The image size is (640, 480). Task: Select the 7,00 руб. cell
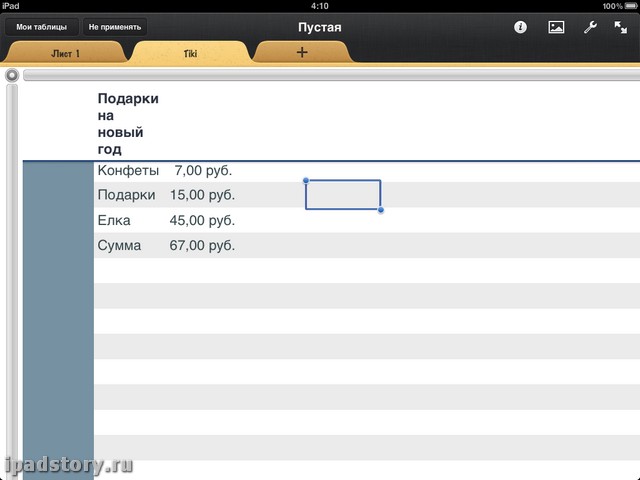(203, 170)
